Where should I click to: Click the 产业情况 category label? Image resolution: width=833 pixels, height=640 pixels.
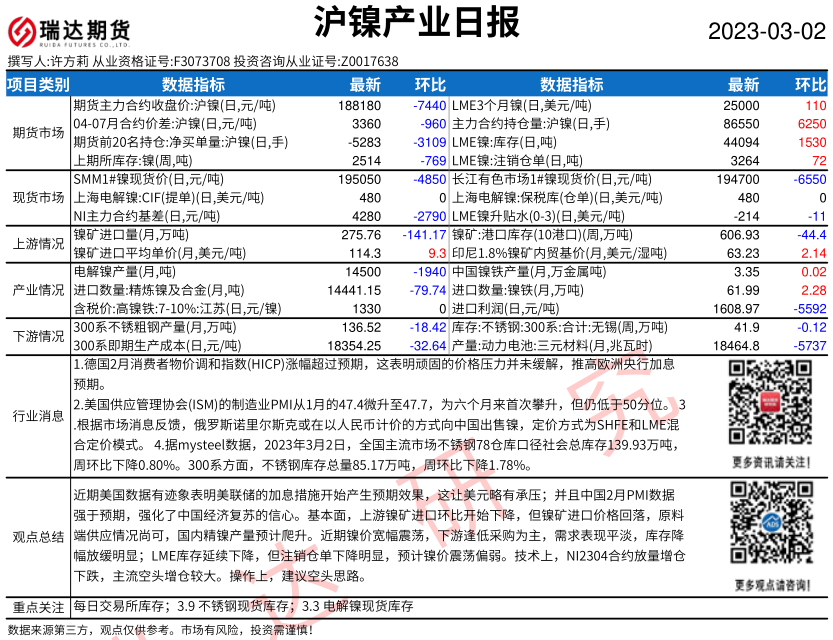[x=38, y=289]
